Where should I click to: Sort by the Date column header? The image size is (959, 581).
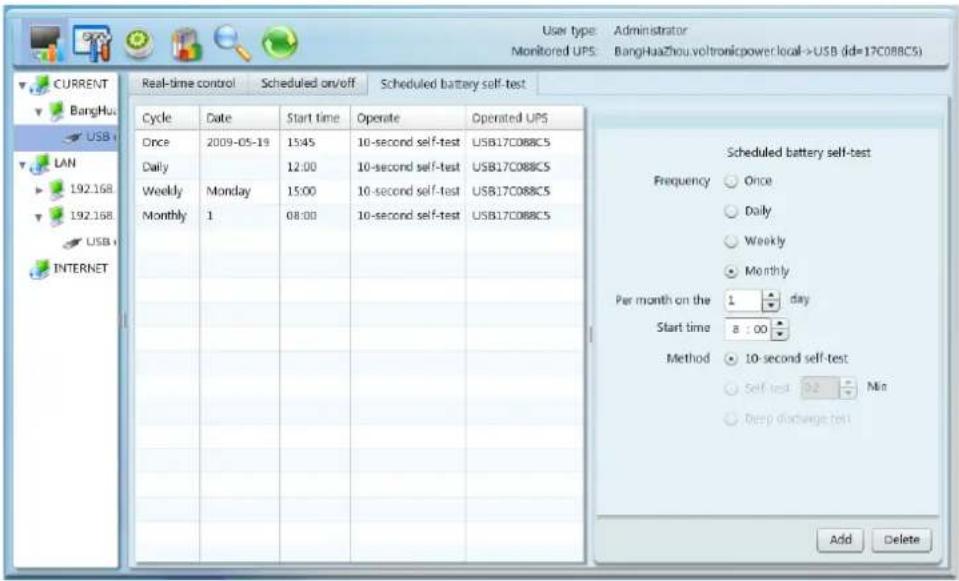(240, 119)
